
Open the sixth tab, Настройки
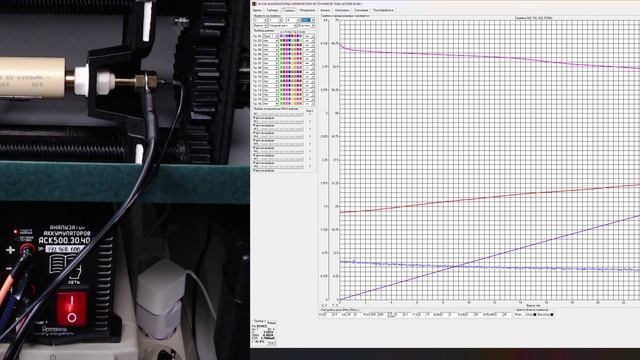(x=342, y=10)
